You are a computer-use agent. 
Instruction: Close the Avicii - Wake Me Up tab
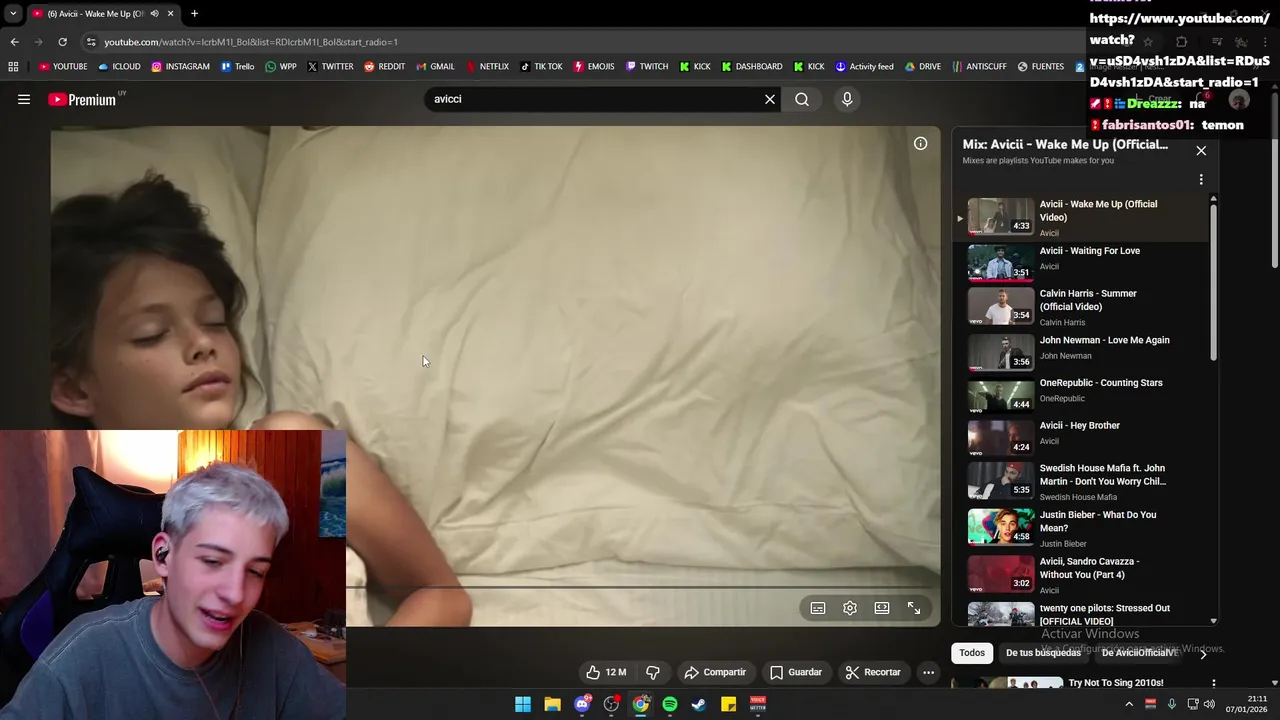tap(170, 14)
